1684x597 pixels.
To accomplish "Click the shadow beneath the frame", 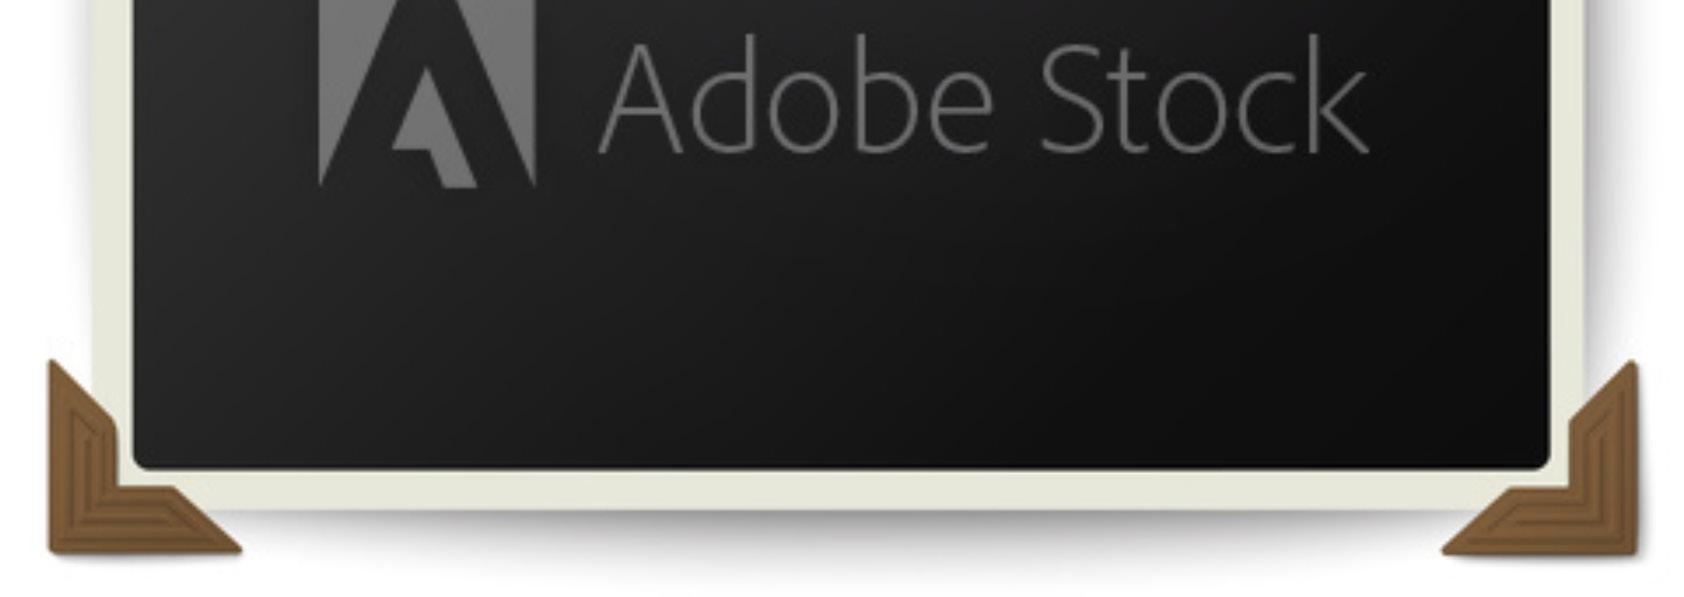I will (840, 535).
